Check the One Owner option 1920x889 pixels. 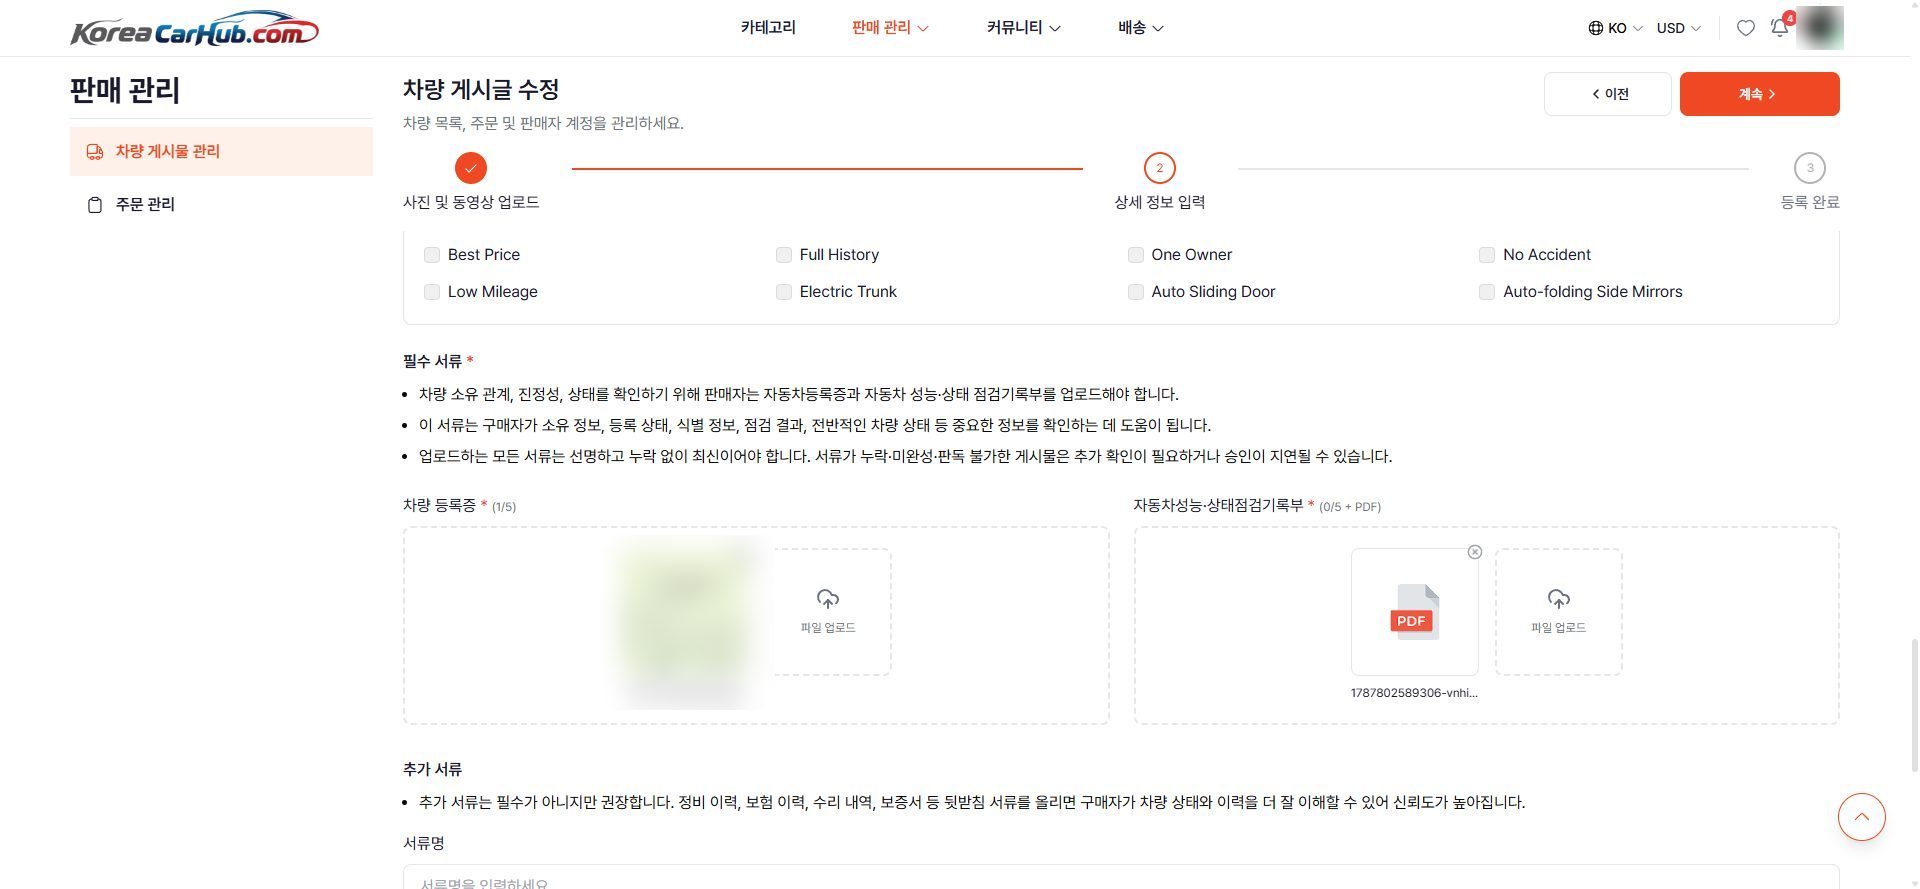[x=1136, y=255]
